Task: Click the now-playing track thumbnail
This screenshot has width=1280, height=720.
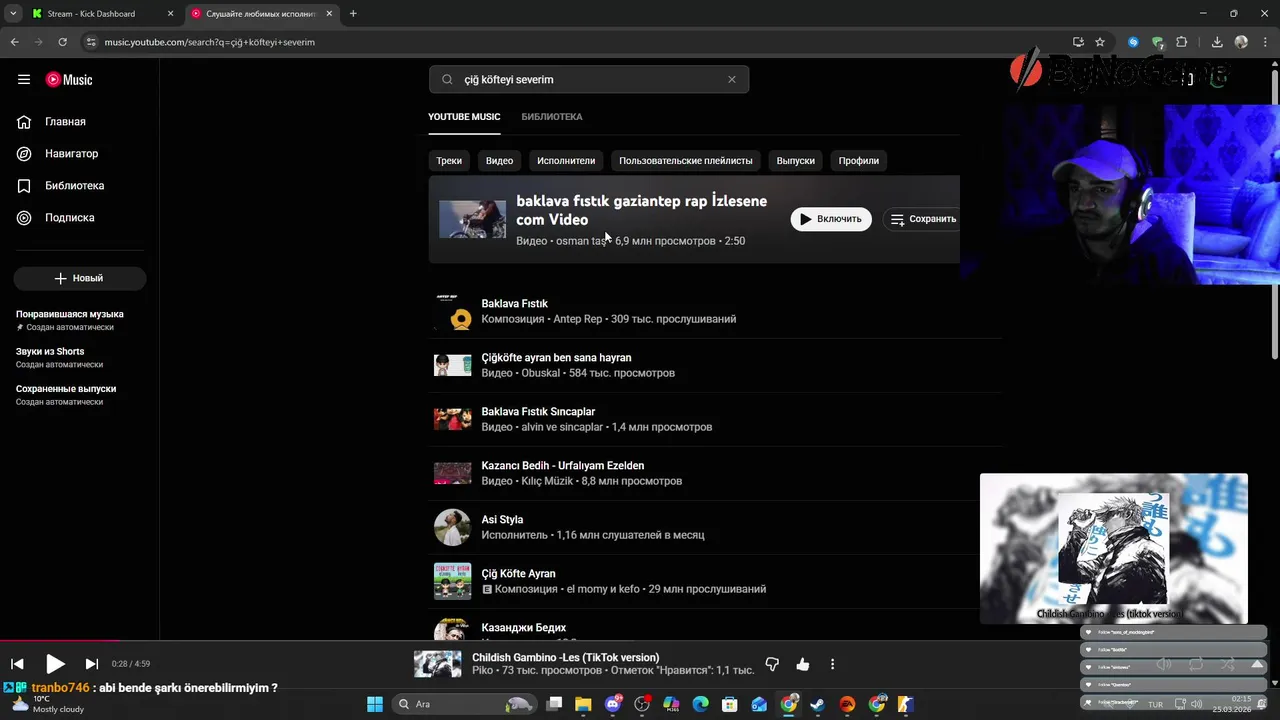Action: 438,664
